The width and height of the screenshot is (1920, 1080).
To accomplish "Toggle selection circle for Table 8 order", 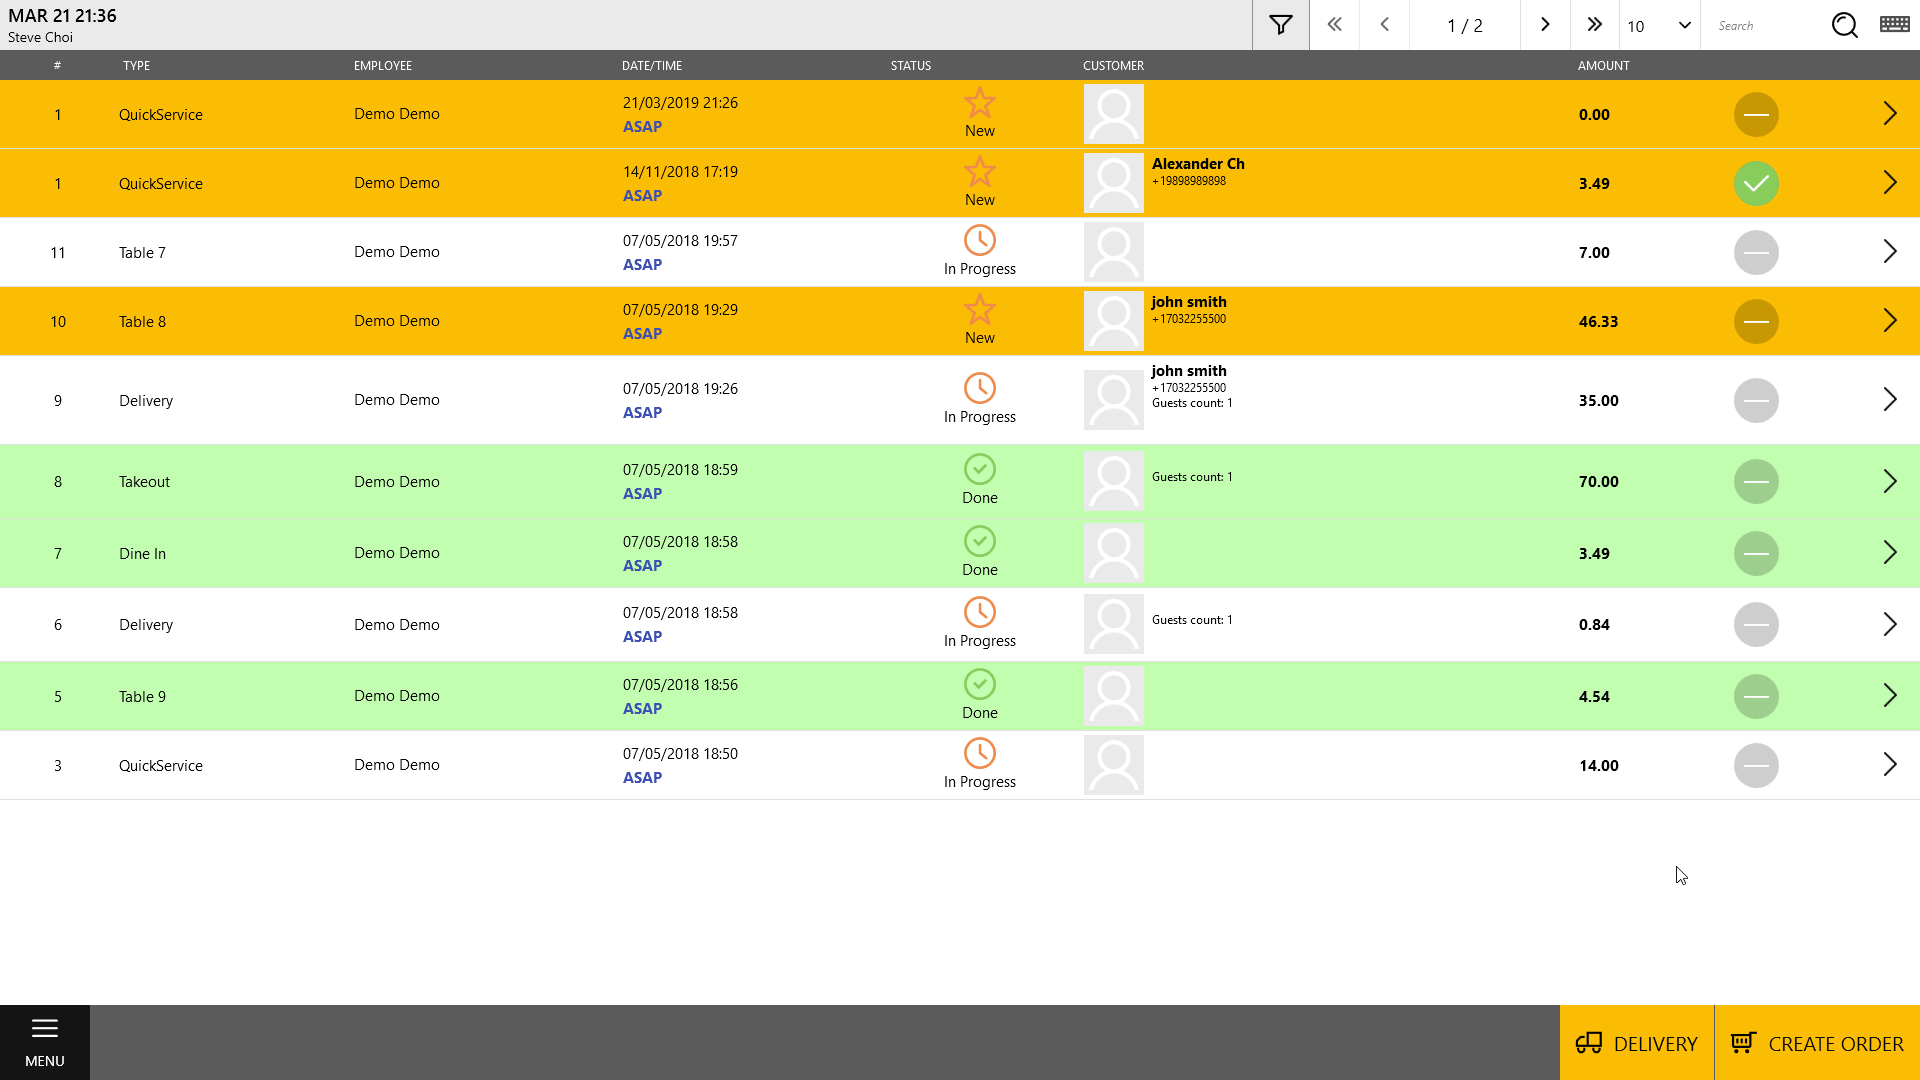I will pyautogui.click(x=1755, y=322).
